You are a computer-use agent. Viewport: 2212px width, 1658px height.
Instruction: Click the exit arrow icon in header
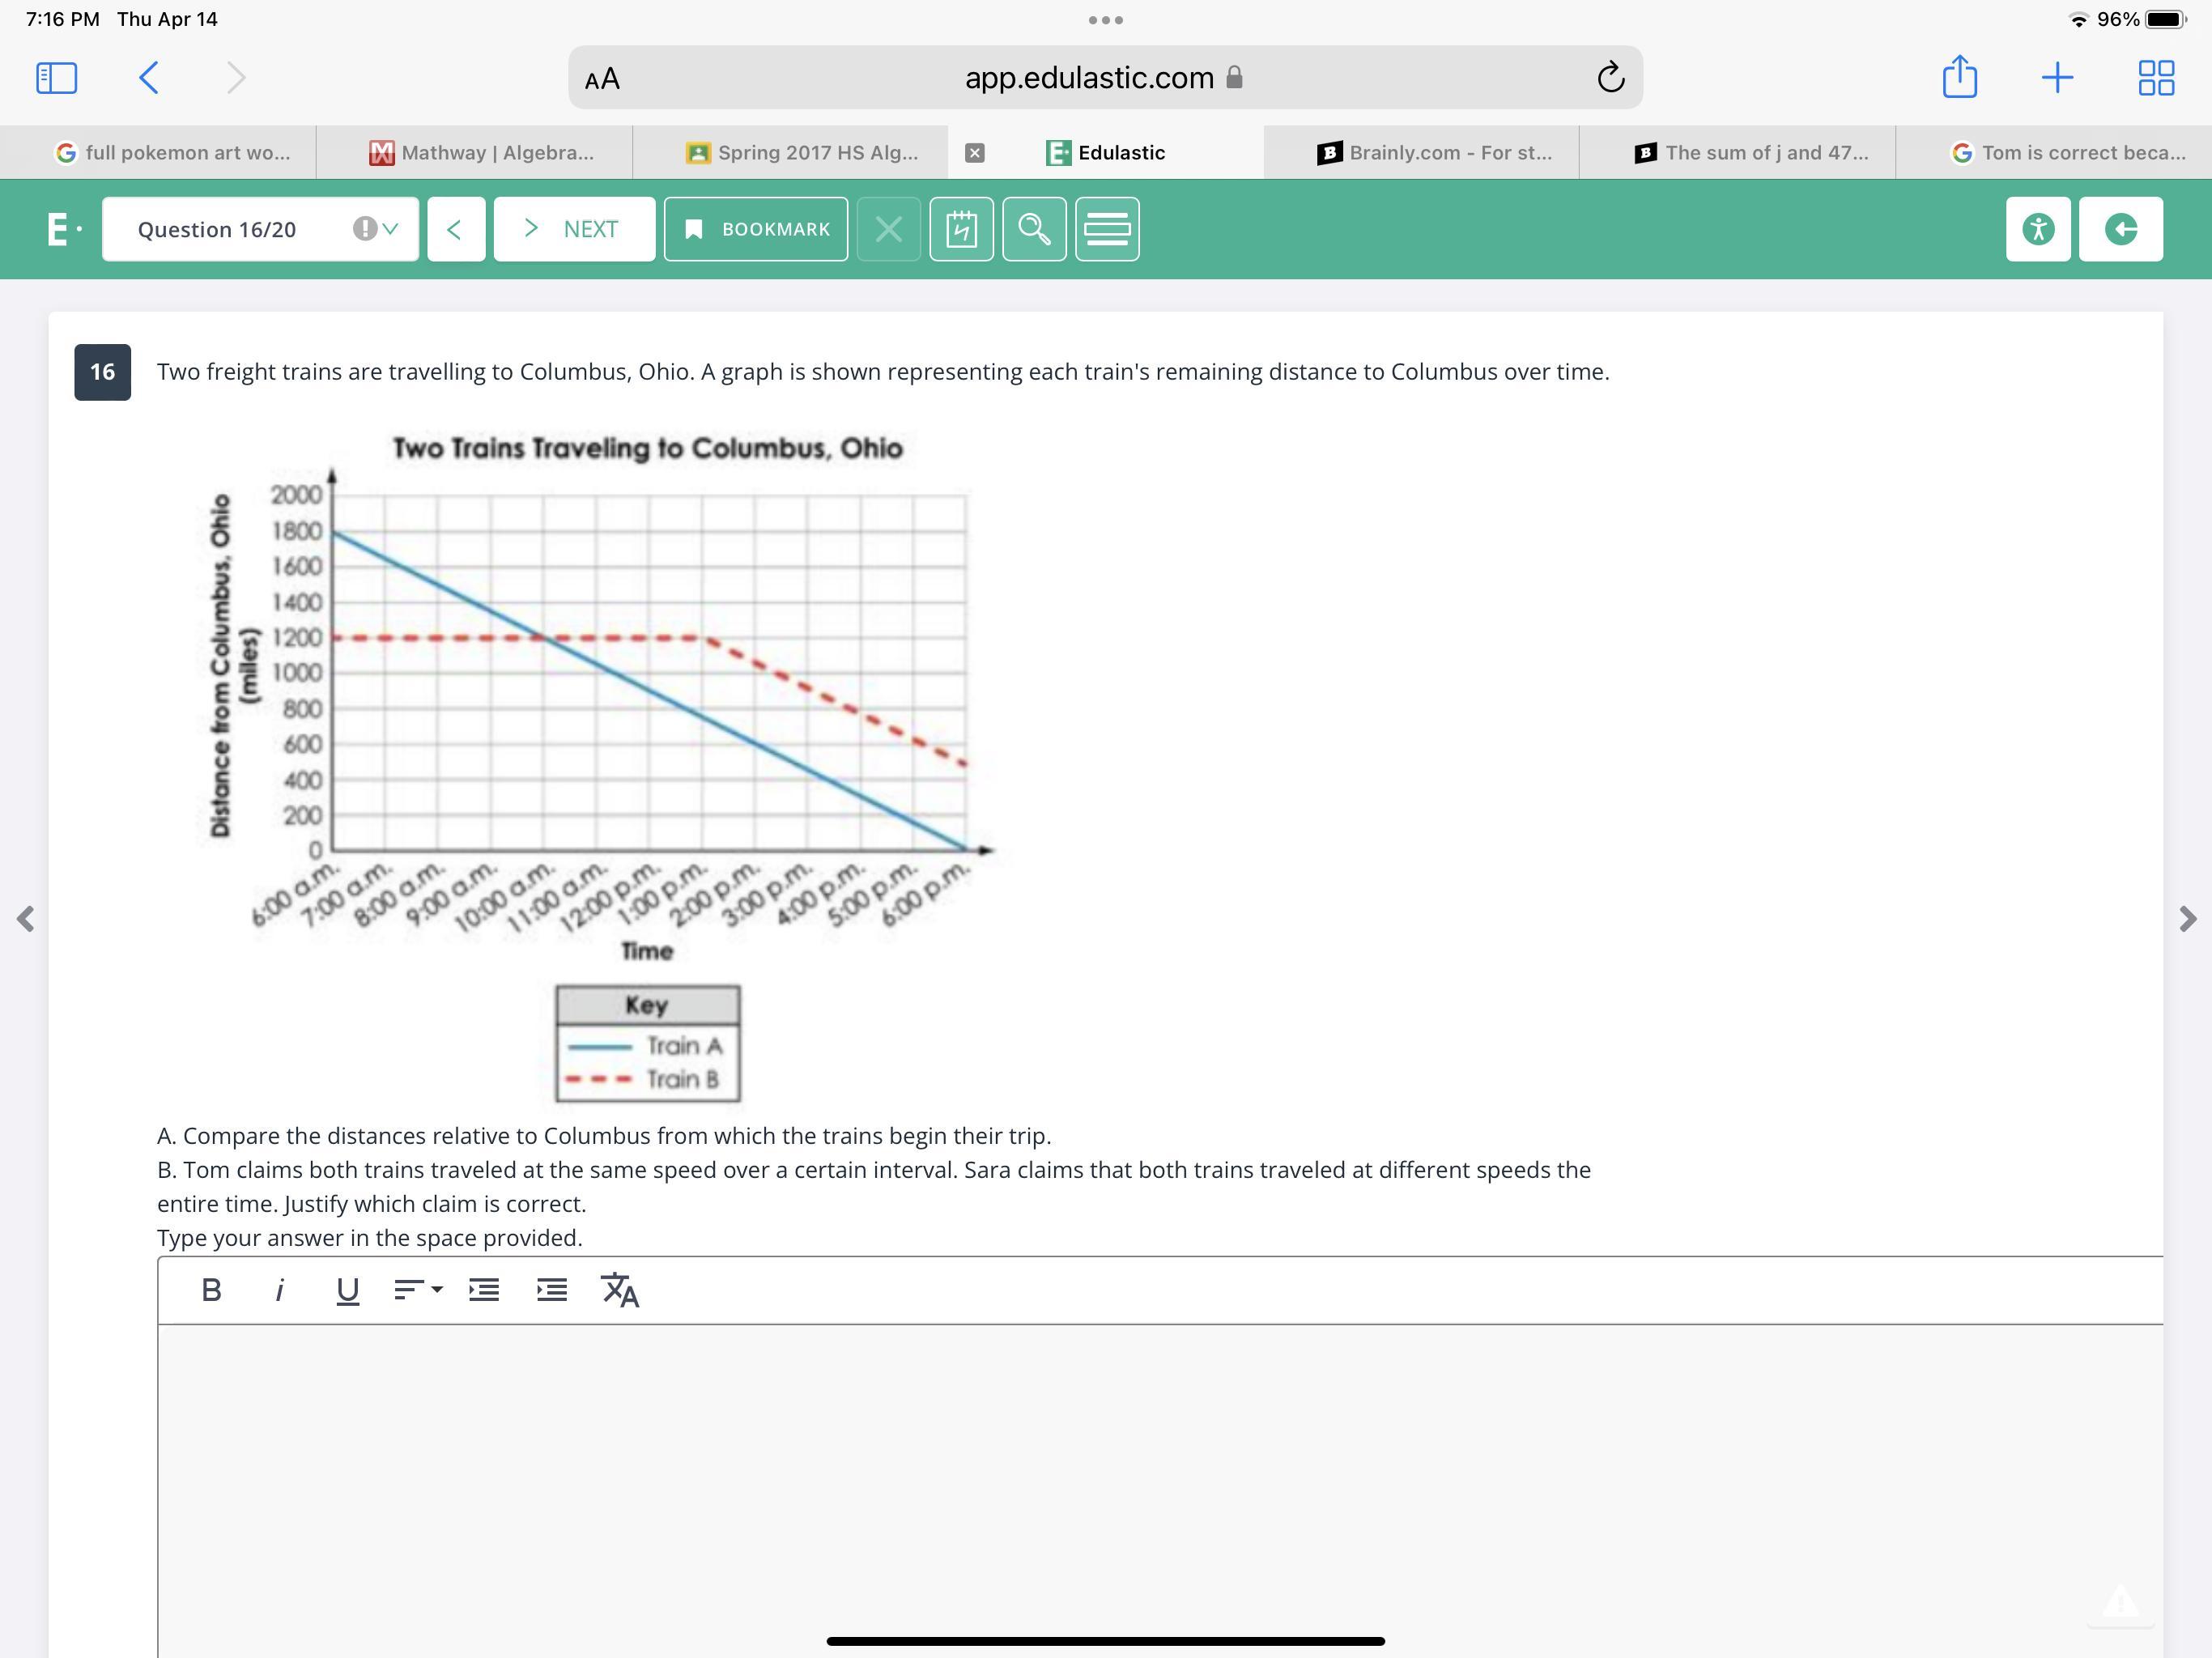click(x=2120, y=229)
